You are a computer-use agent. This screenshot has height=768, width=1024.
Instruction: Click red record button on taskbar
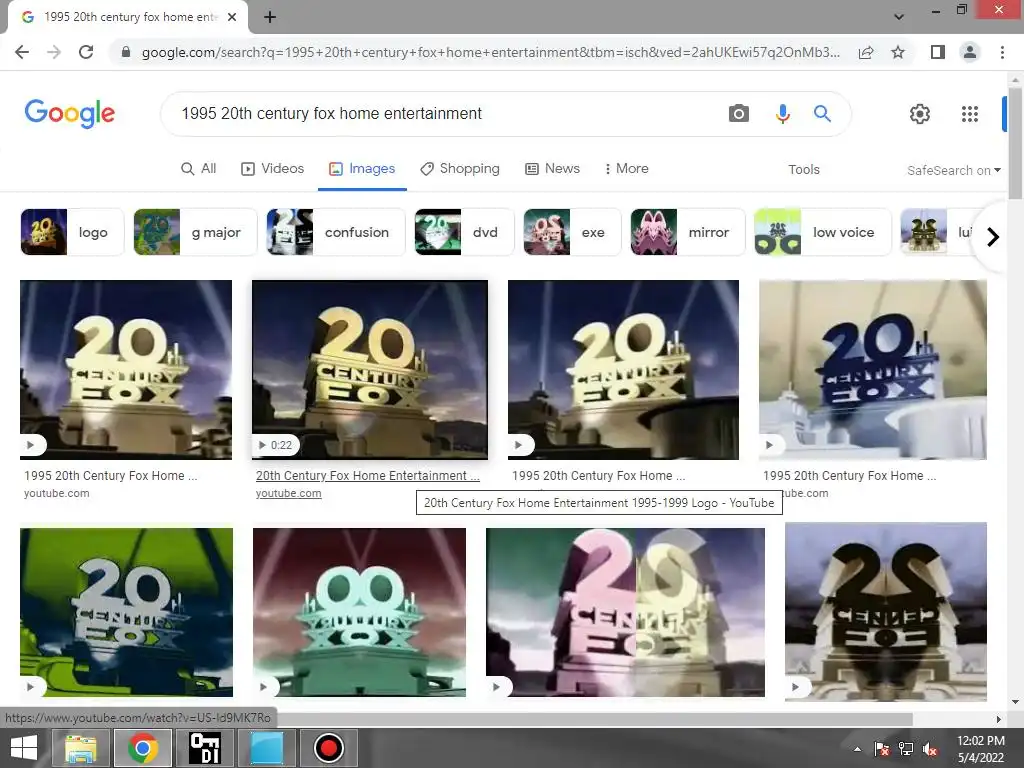(328, 748)
